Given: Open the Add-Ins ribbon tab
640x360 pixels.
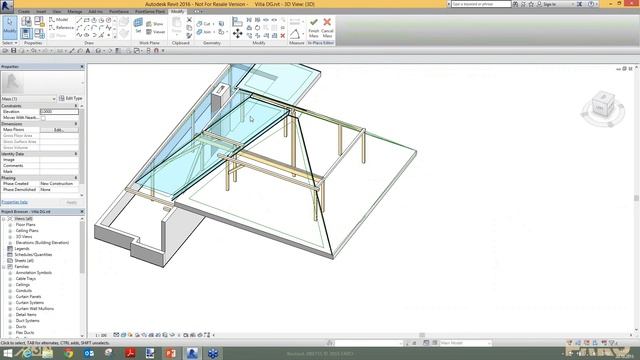Looking at the screenshot, I should [96, 11].
